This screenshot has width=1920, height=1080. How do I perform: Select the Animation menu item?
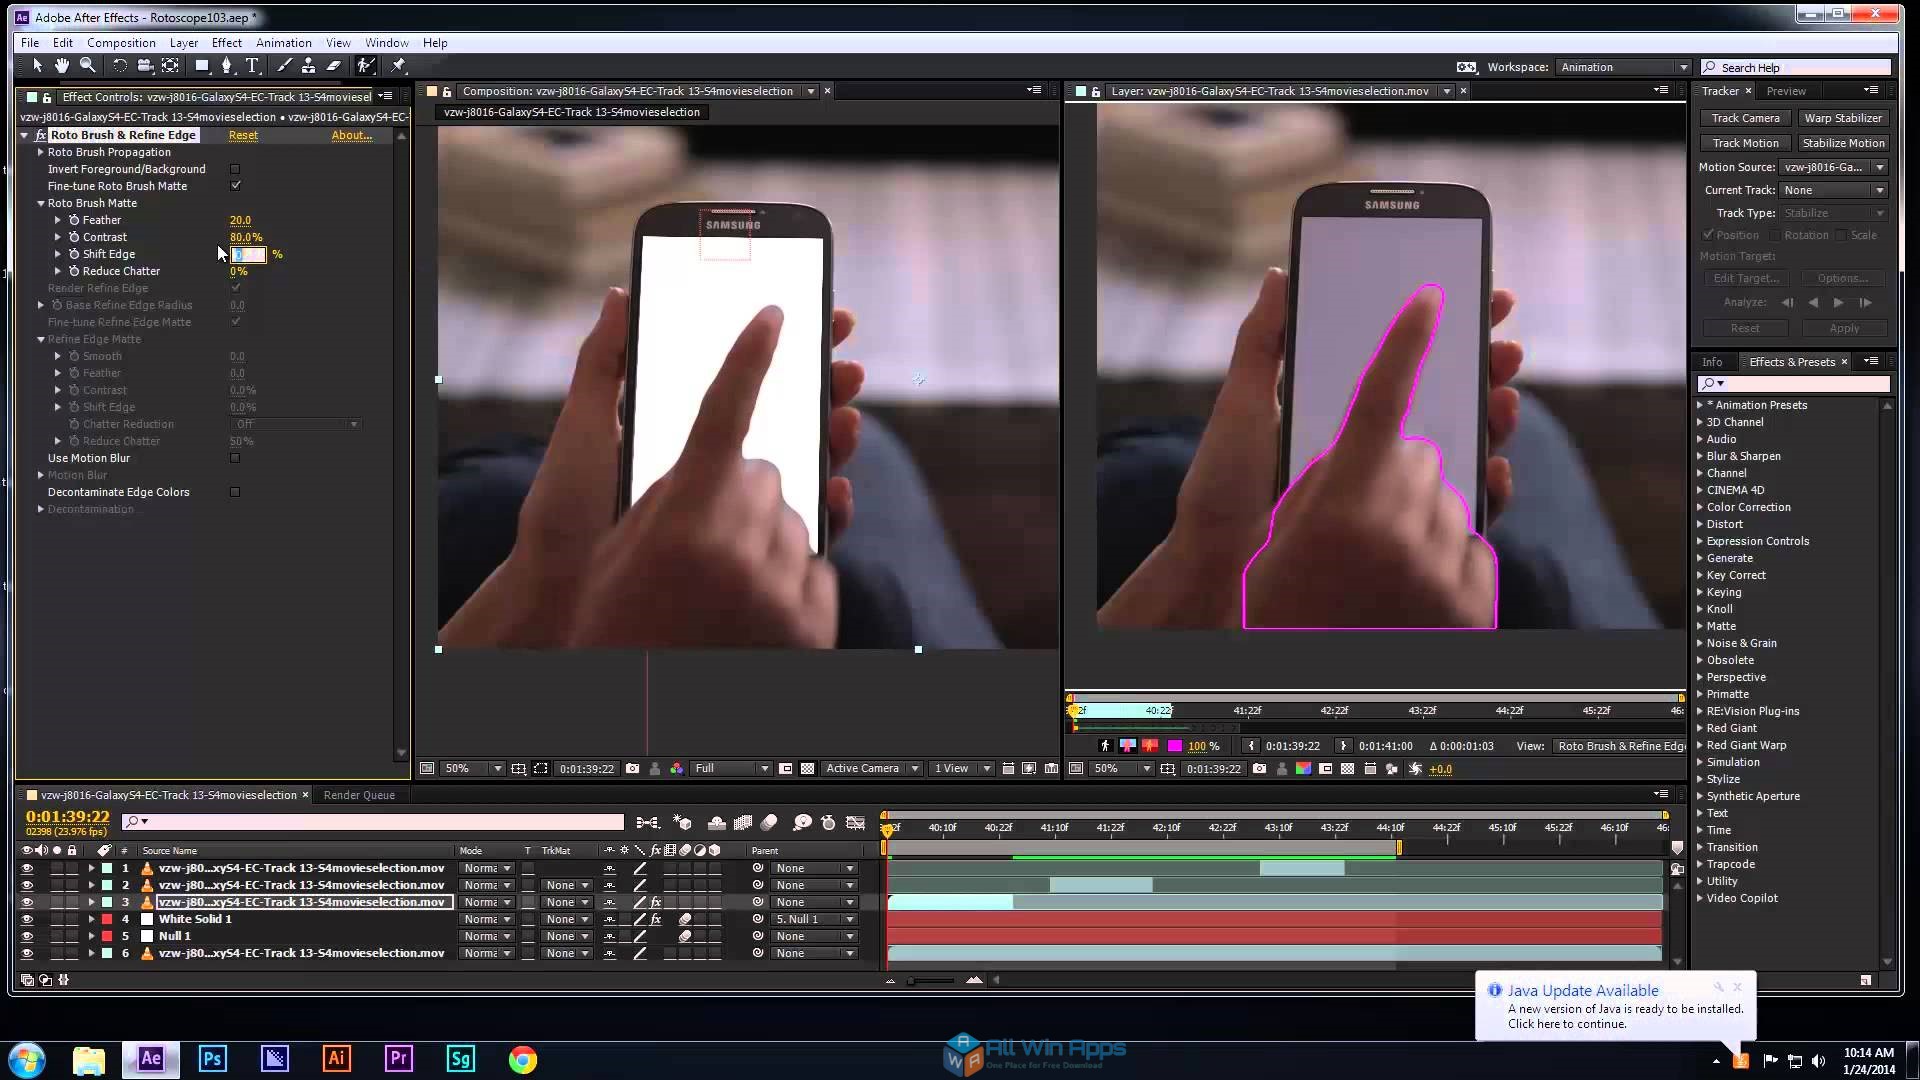click(x=281, y=42)
